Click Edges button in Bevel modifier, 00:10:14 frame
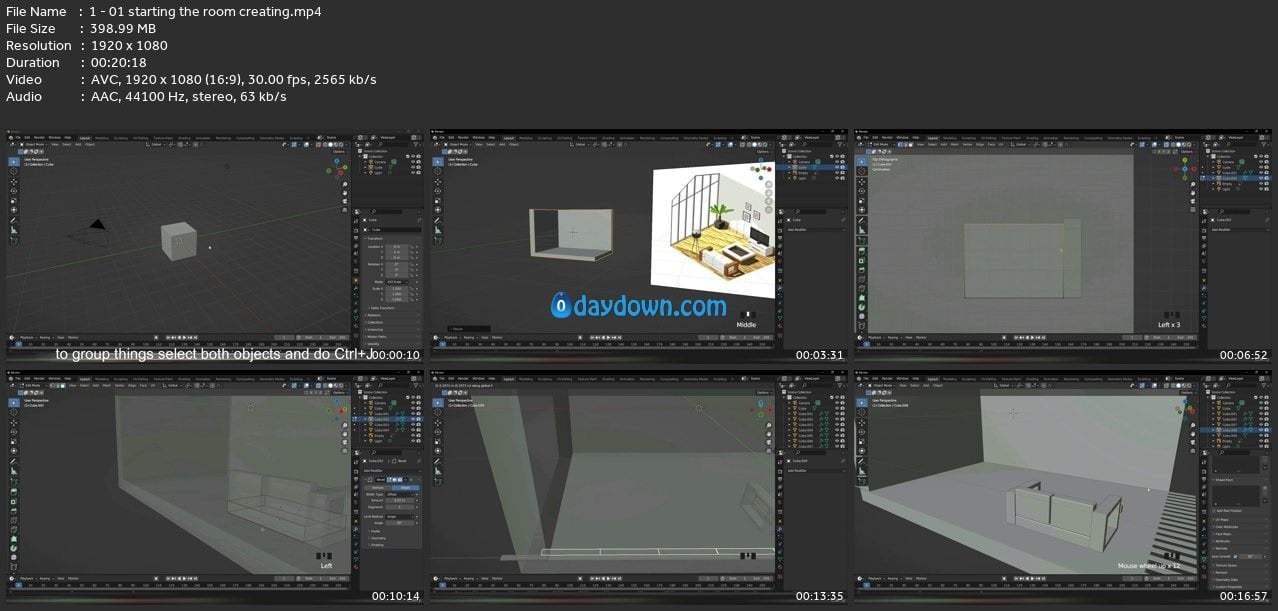The width and height of the screenshot is (1278, 611). (x=405, y=488)
